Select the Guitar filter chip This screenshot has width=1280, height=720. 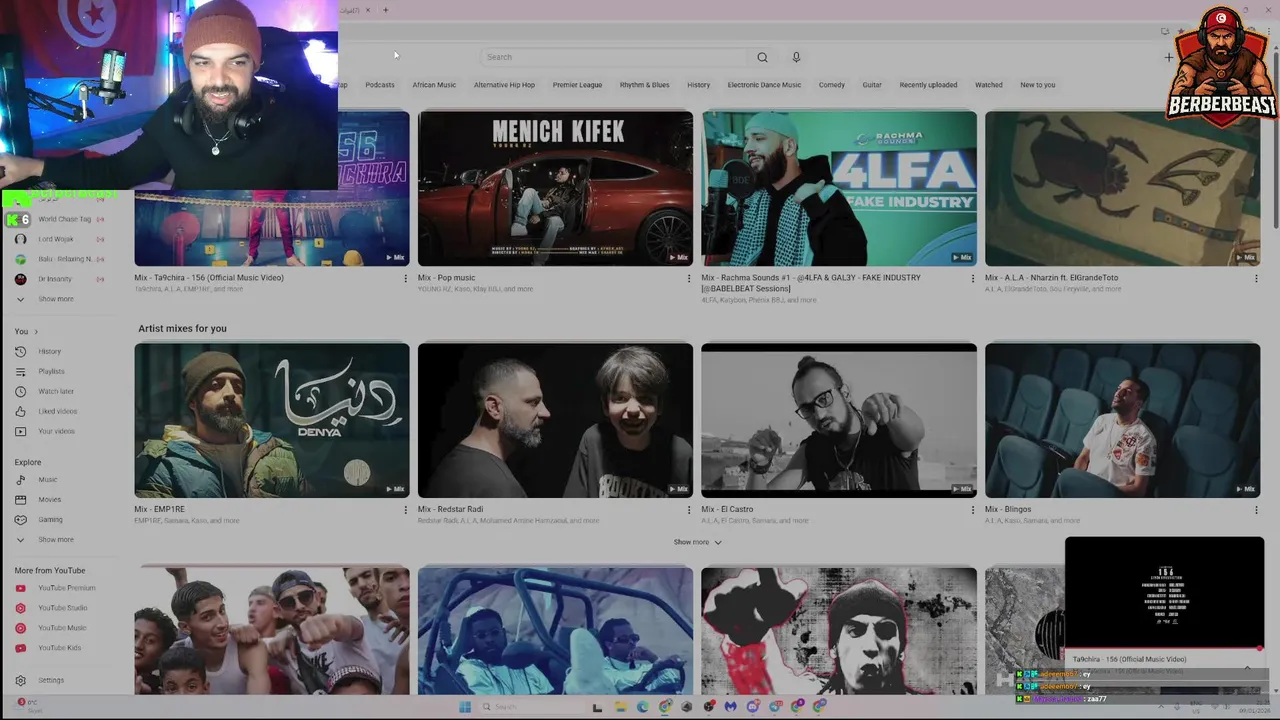(x=872, y=85)
